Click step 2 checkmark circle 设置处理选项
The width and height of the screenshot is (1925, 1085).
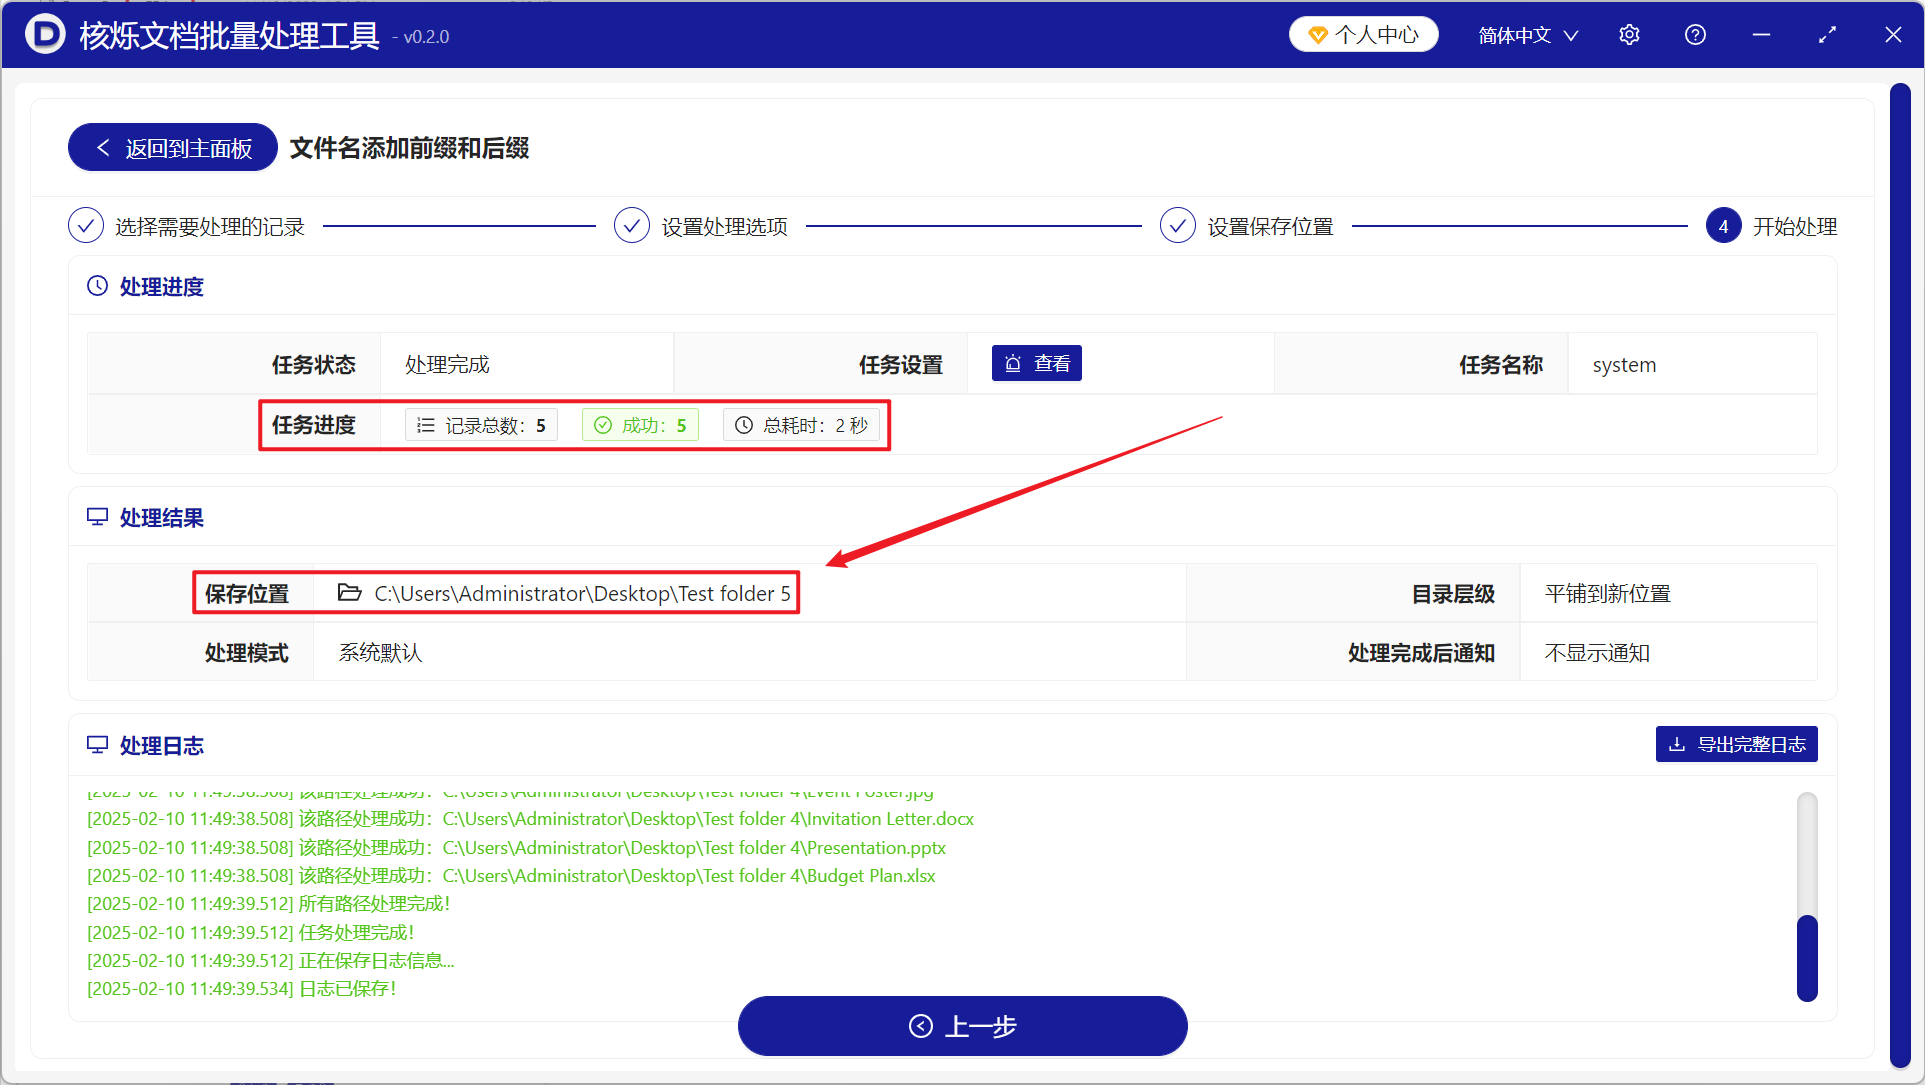point(632,226)
